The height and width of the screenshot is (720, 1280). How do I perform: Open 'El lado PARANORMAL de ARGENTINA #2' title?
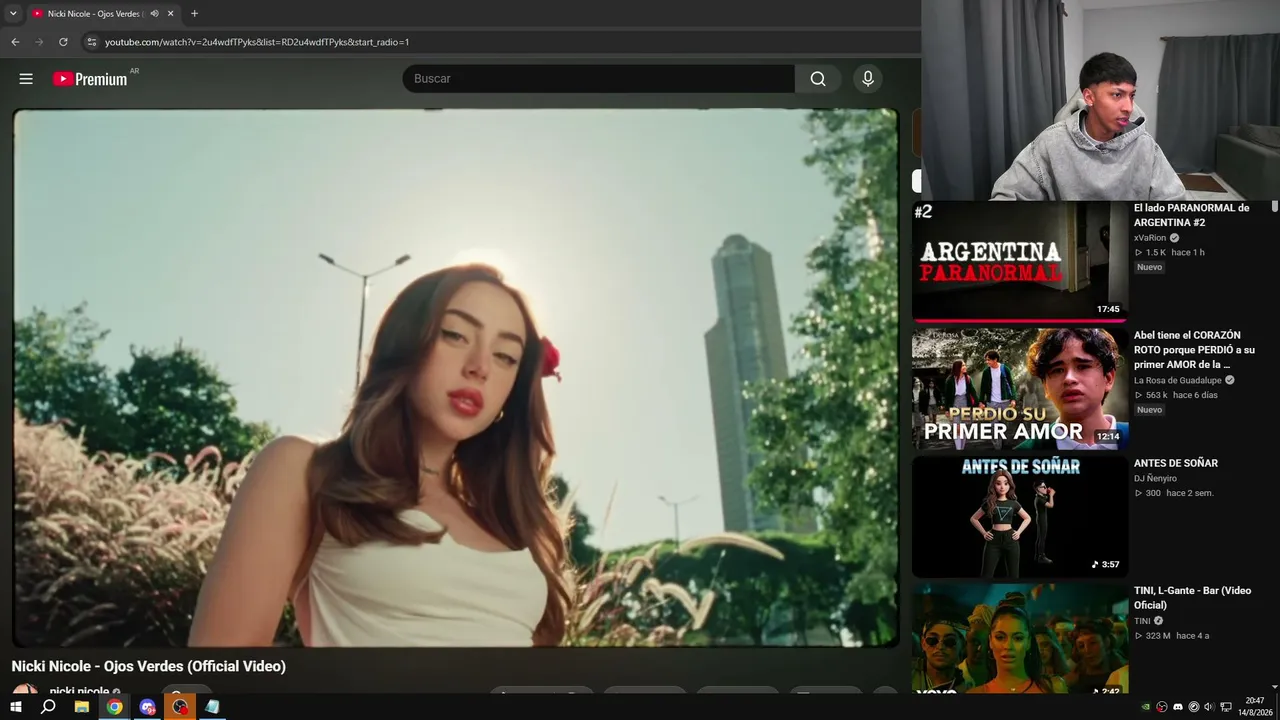(x=1191, y=215)
